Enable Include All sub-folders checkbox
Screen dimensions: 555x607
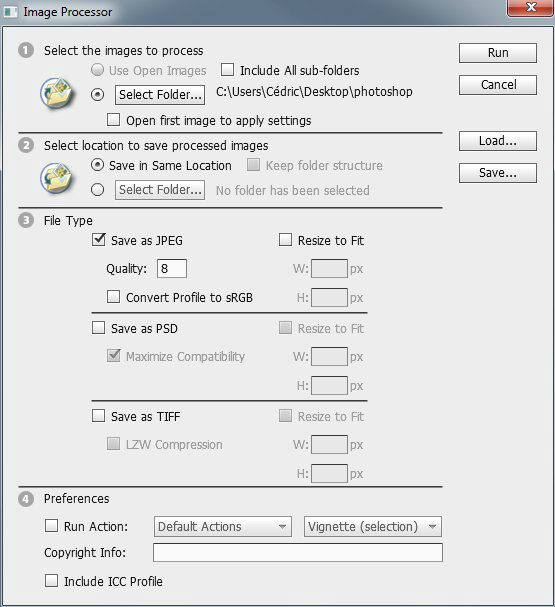(227, 70)
